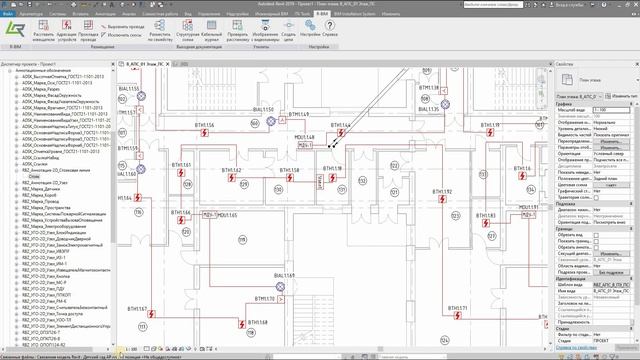Expand the RBZ_Аннотация 2D_Стояковая линия node
Screen dimensions: 640x360
(17, 170)
